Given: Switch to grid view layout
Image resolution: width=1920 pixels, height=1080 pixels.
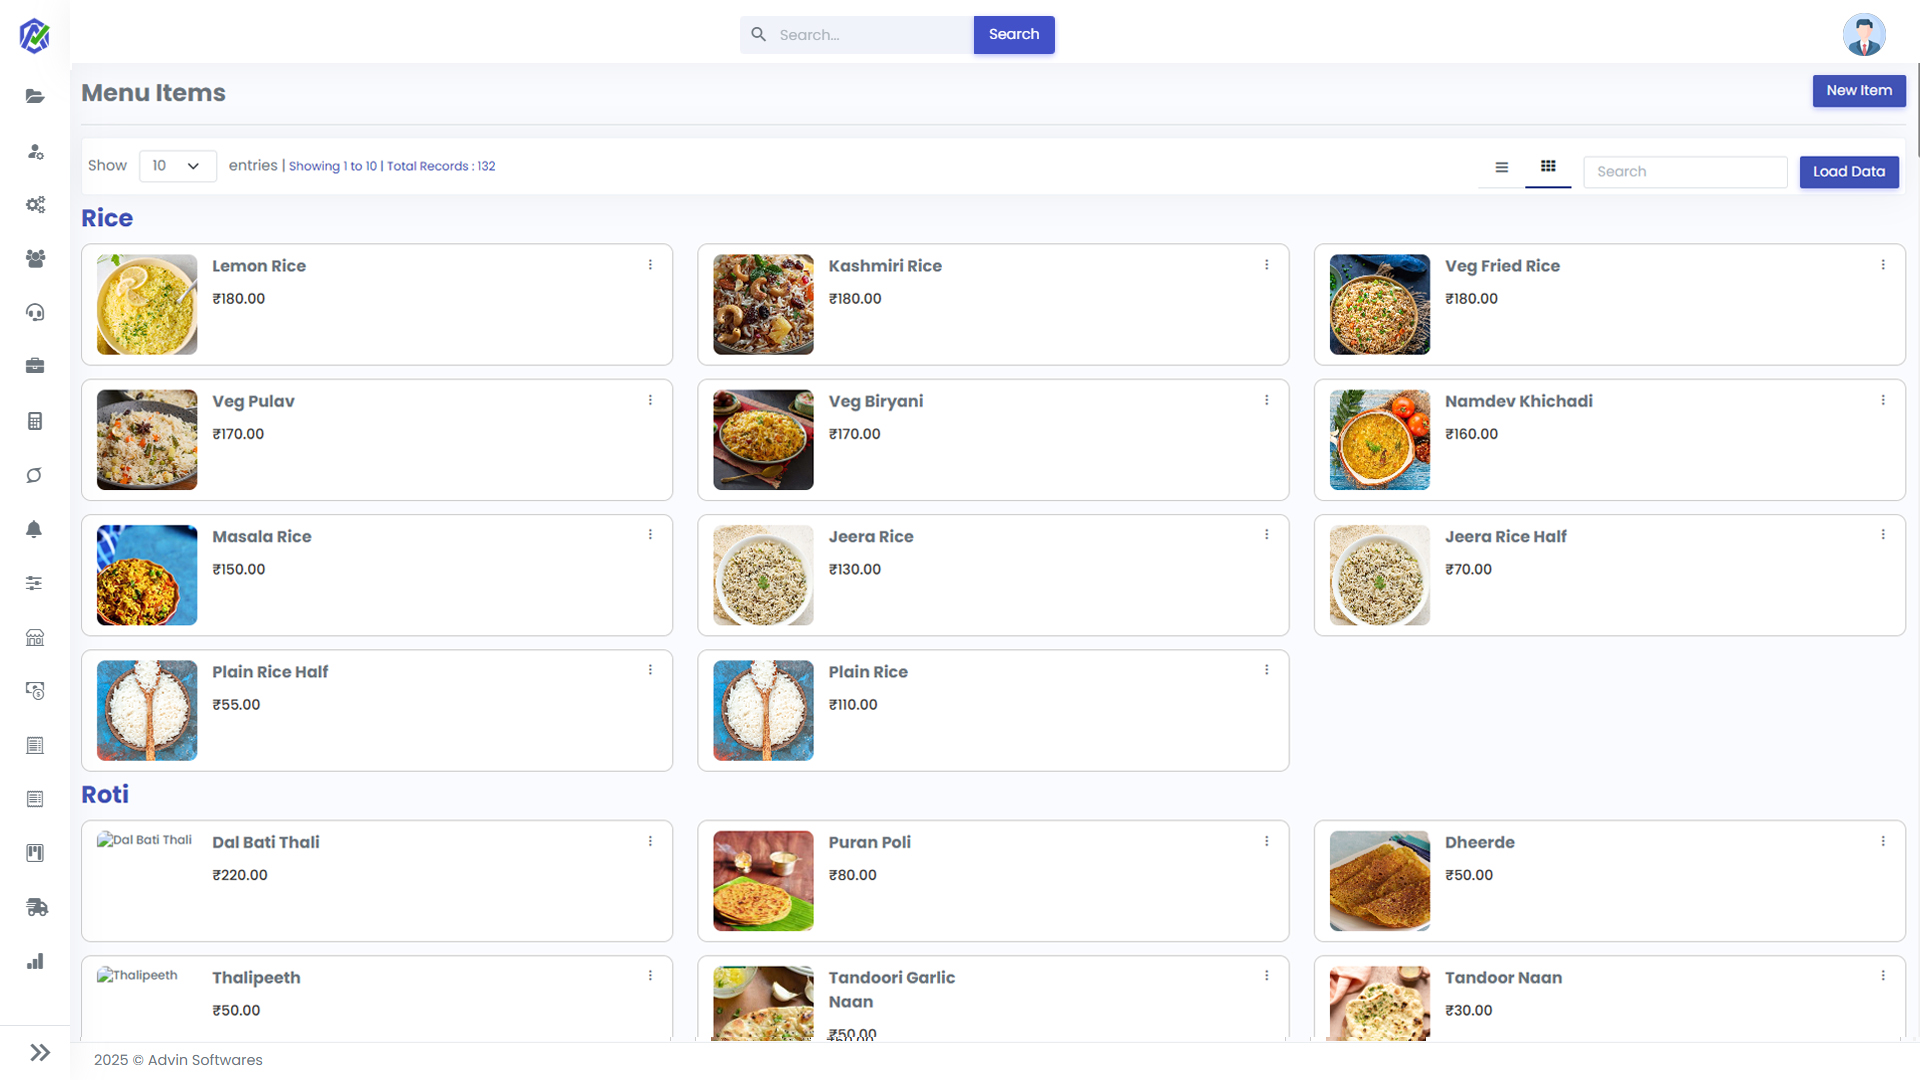Looking at the screenshot, I should (x=1548, y=167).
